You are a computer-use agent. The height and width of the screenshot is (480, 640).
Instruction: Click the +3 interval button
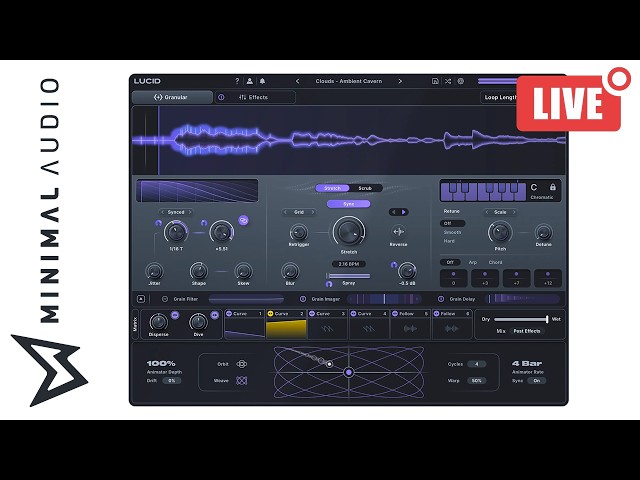485,278
